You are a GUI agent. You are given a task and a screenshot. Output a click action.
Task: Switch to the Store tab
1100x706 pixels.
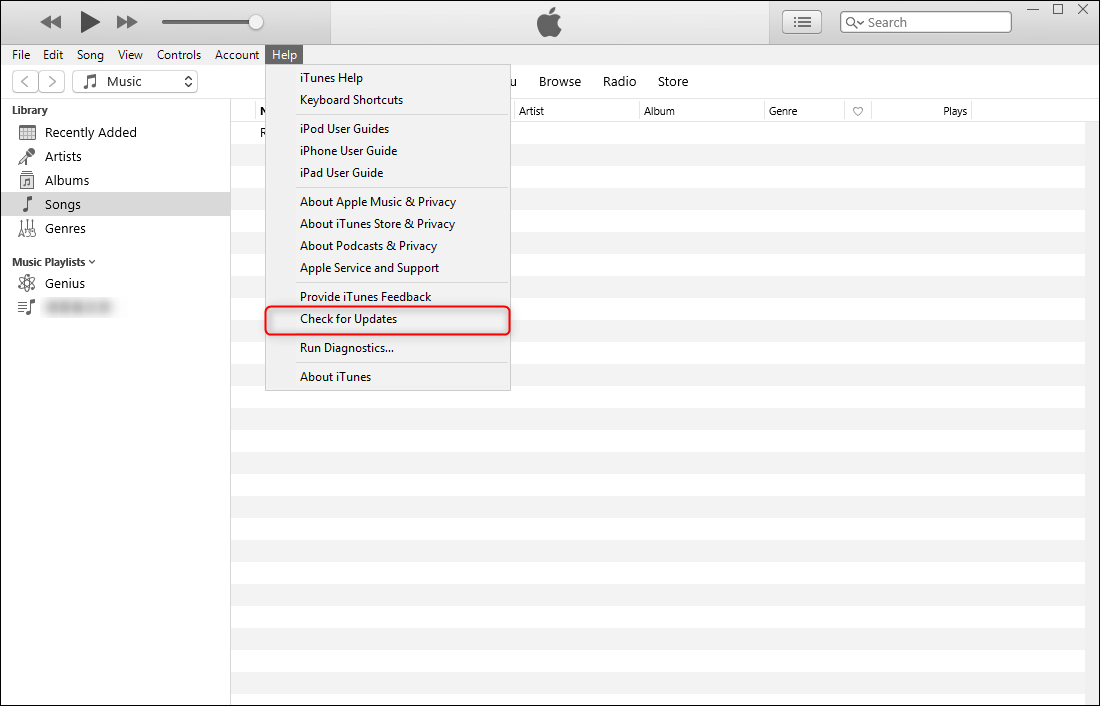(673, 81)
